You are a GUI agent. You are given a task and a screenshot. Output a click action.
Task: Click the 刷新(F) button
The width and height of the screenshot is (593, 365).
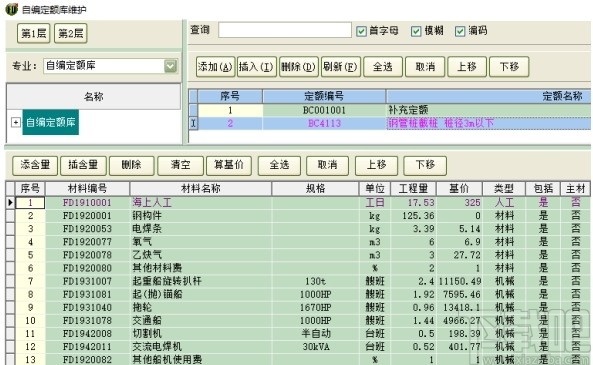[x=341, y=67]
